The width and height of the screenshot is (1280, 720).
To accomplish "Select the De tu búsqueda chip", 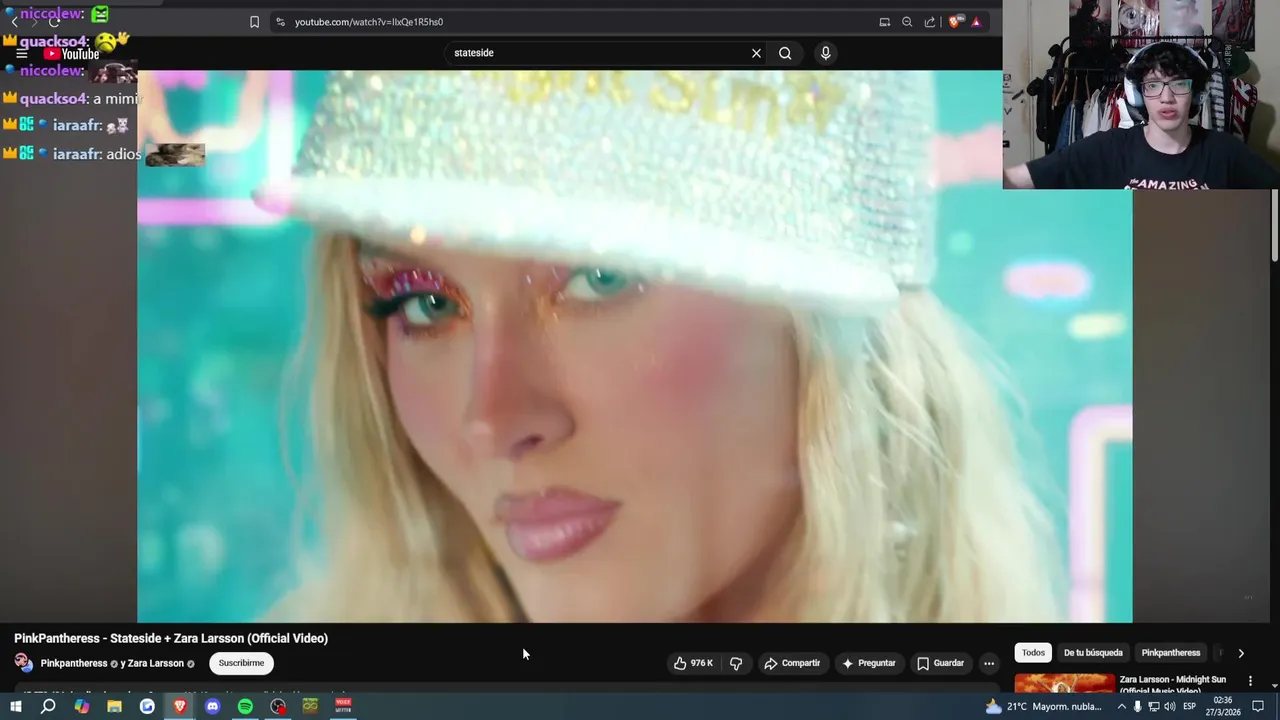I will tap(1093, 653).
